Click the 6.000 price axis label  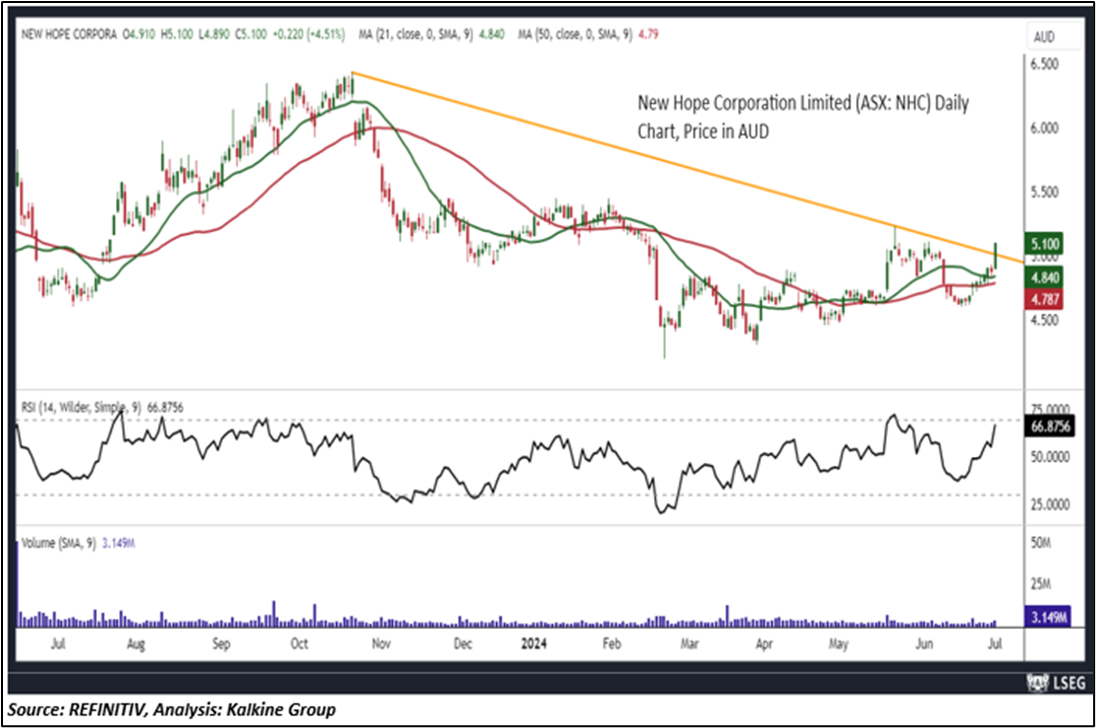point(1045,128)
